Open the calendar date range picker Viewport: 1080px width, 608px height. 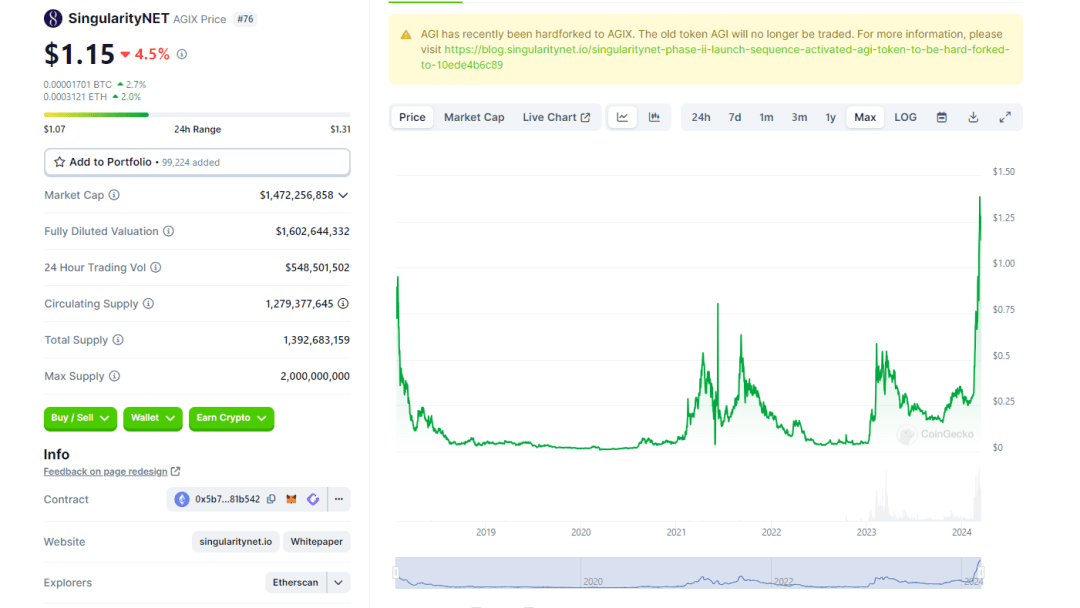click(941, 117)
